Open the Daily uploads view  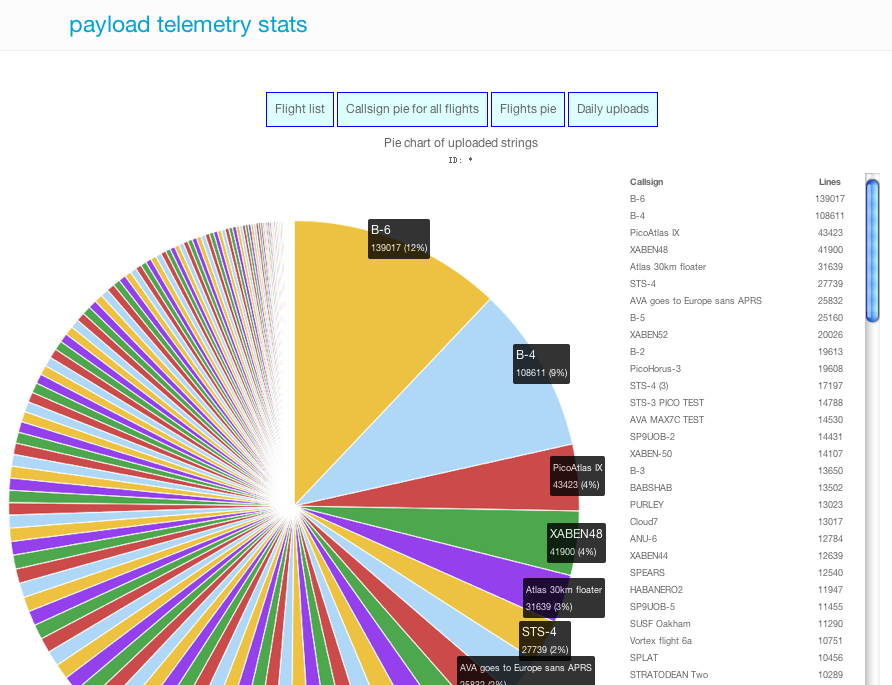(x=613, y=109)
